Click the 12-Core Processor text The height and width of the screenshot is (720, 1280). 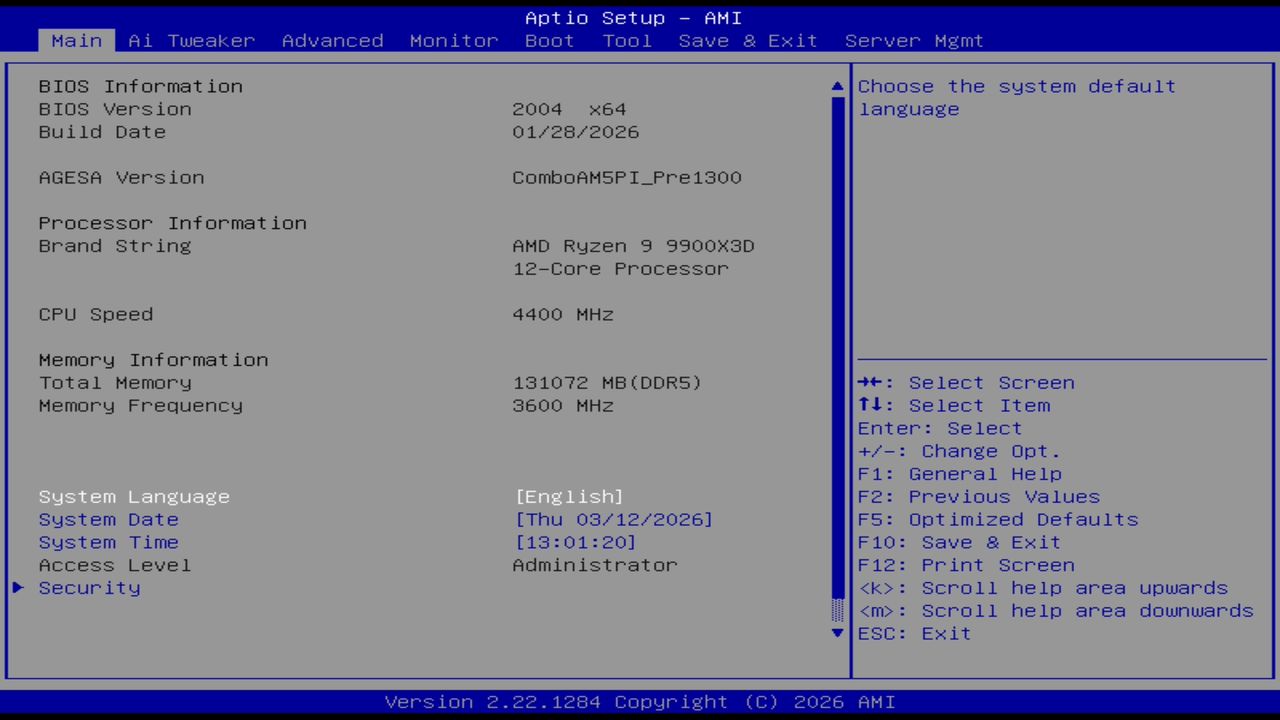click(x=620, y=269)
